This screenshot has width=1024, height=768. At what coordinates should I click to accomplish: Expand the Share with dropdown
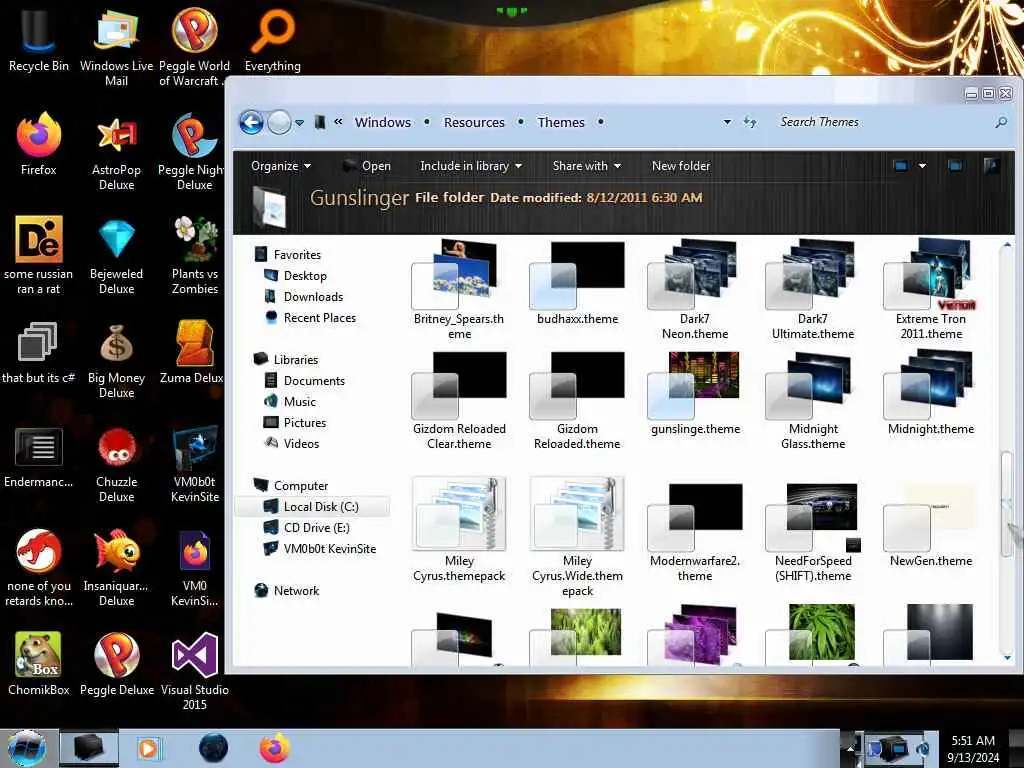[586, 166]
